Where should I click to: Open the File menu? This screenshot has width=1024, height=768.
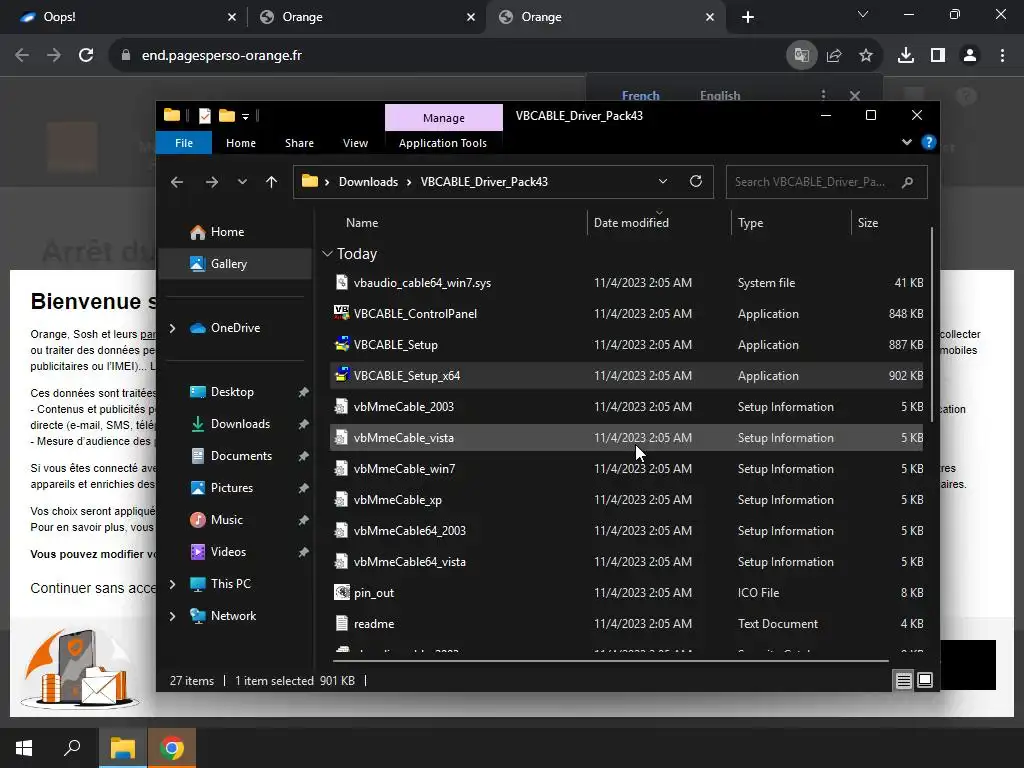[x=184, y=143]
